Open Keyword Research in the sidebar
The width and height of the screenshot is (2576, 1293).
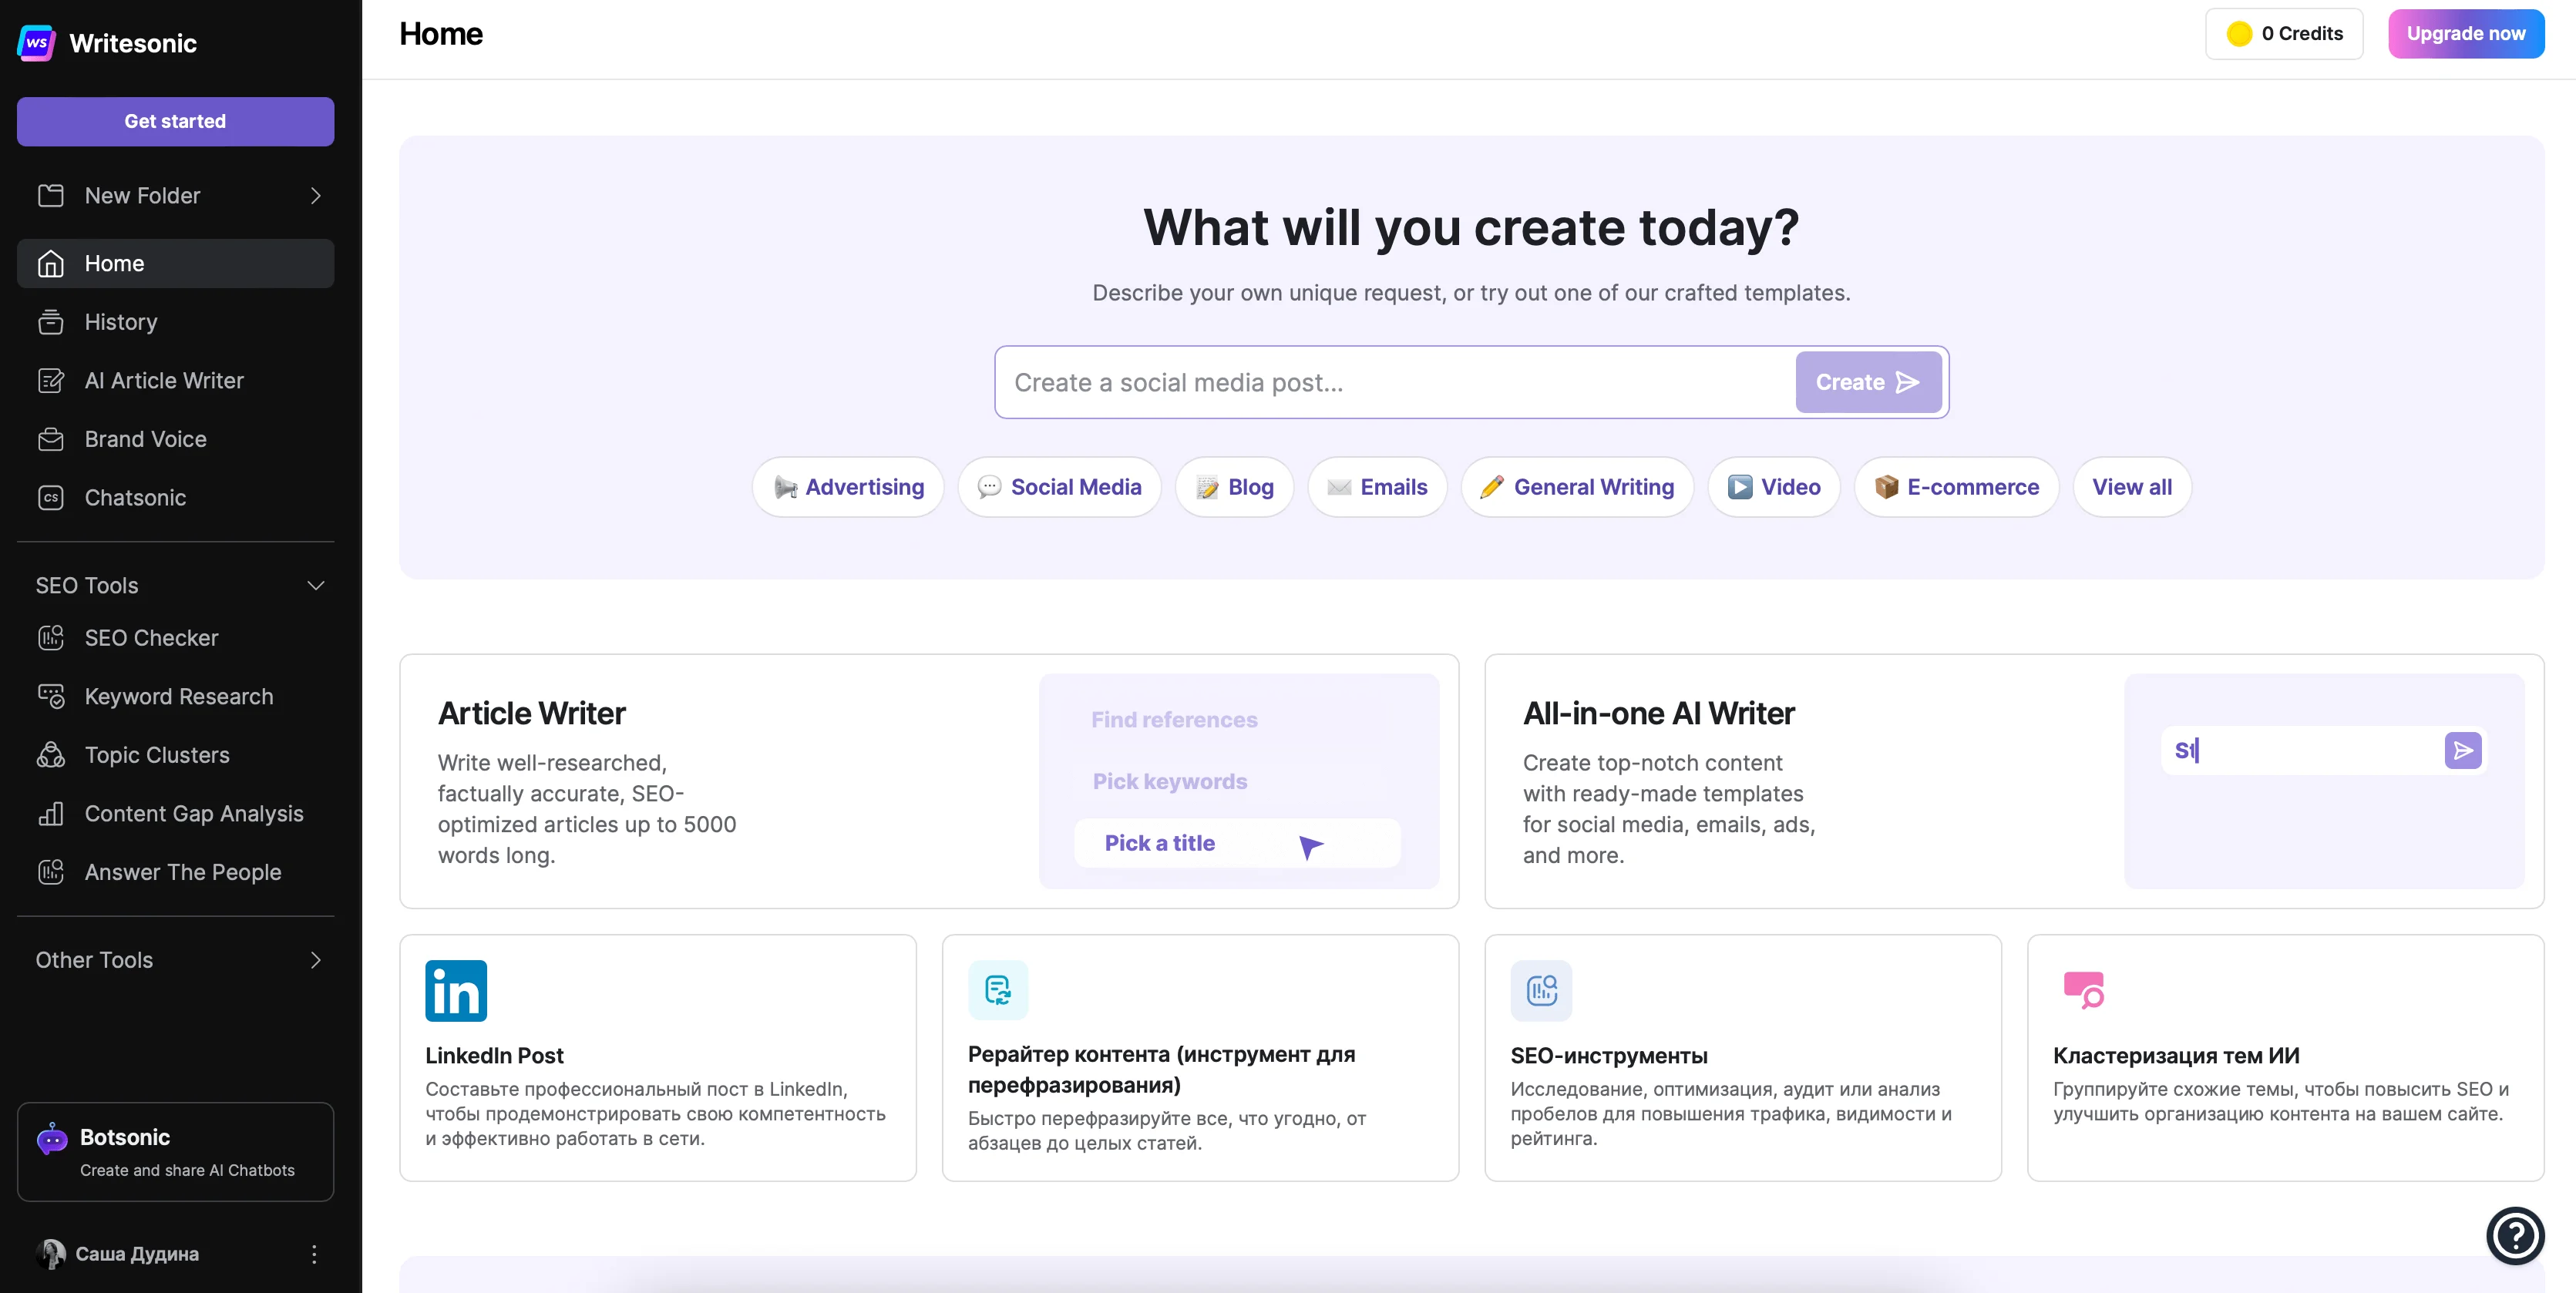pos(178,696)
